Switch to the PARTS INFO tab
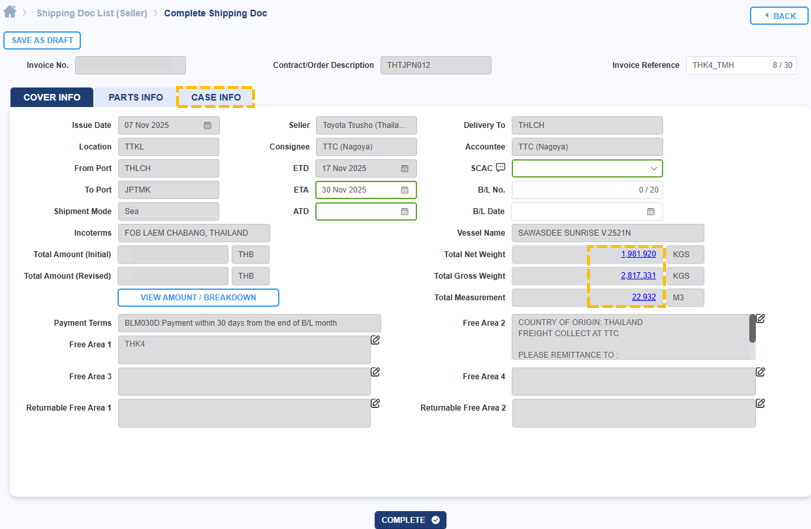This screenshot has width=811, height=529. 135,97
